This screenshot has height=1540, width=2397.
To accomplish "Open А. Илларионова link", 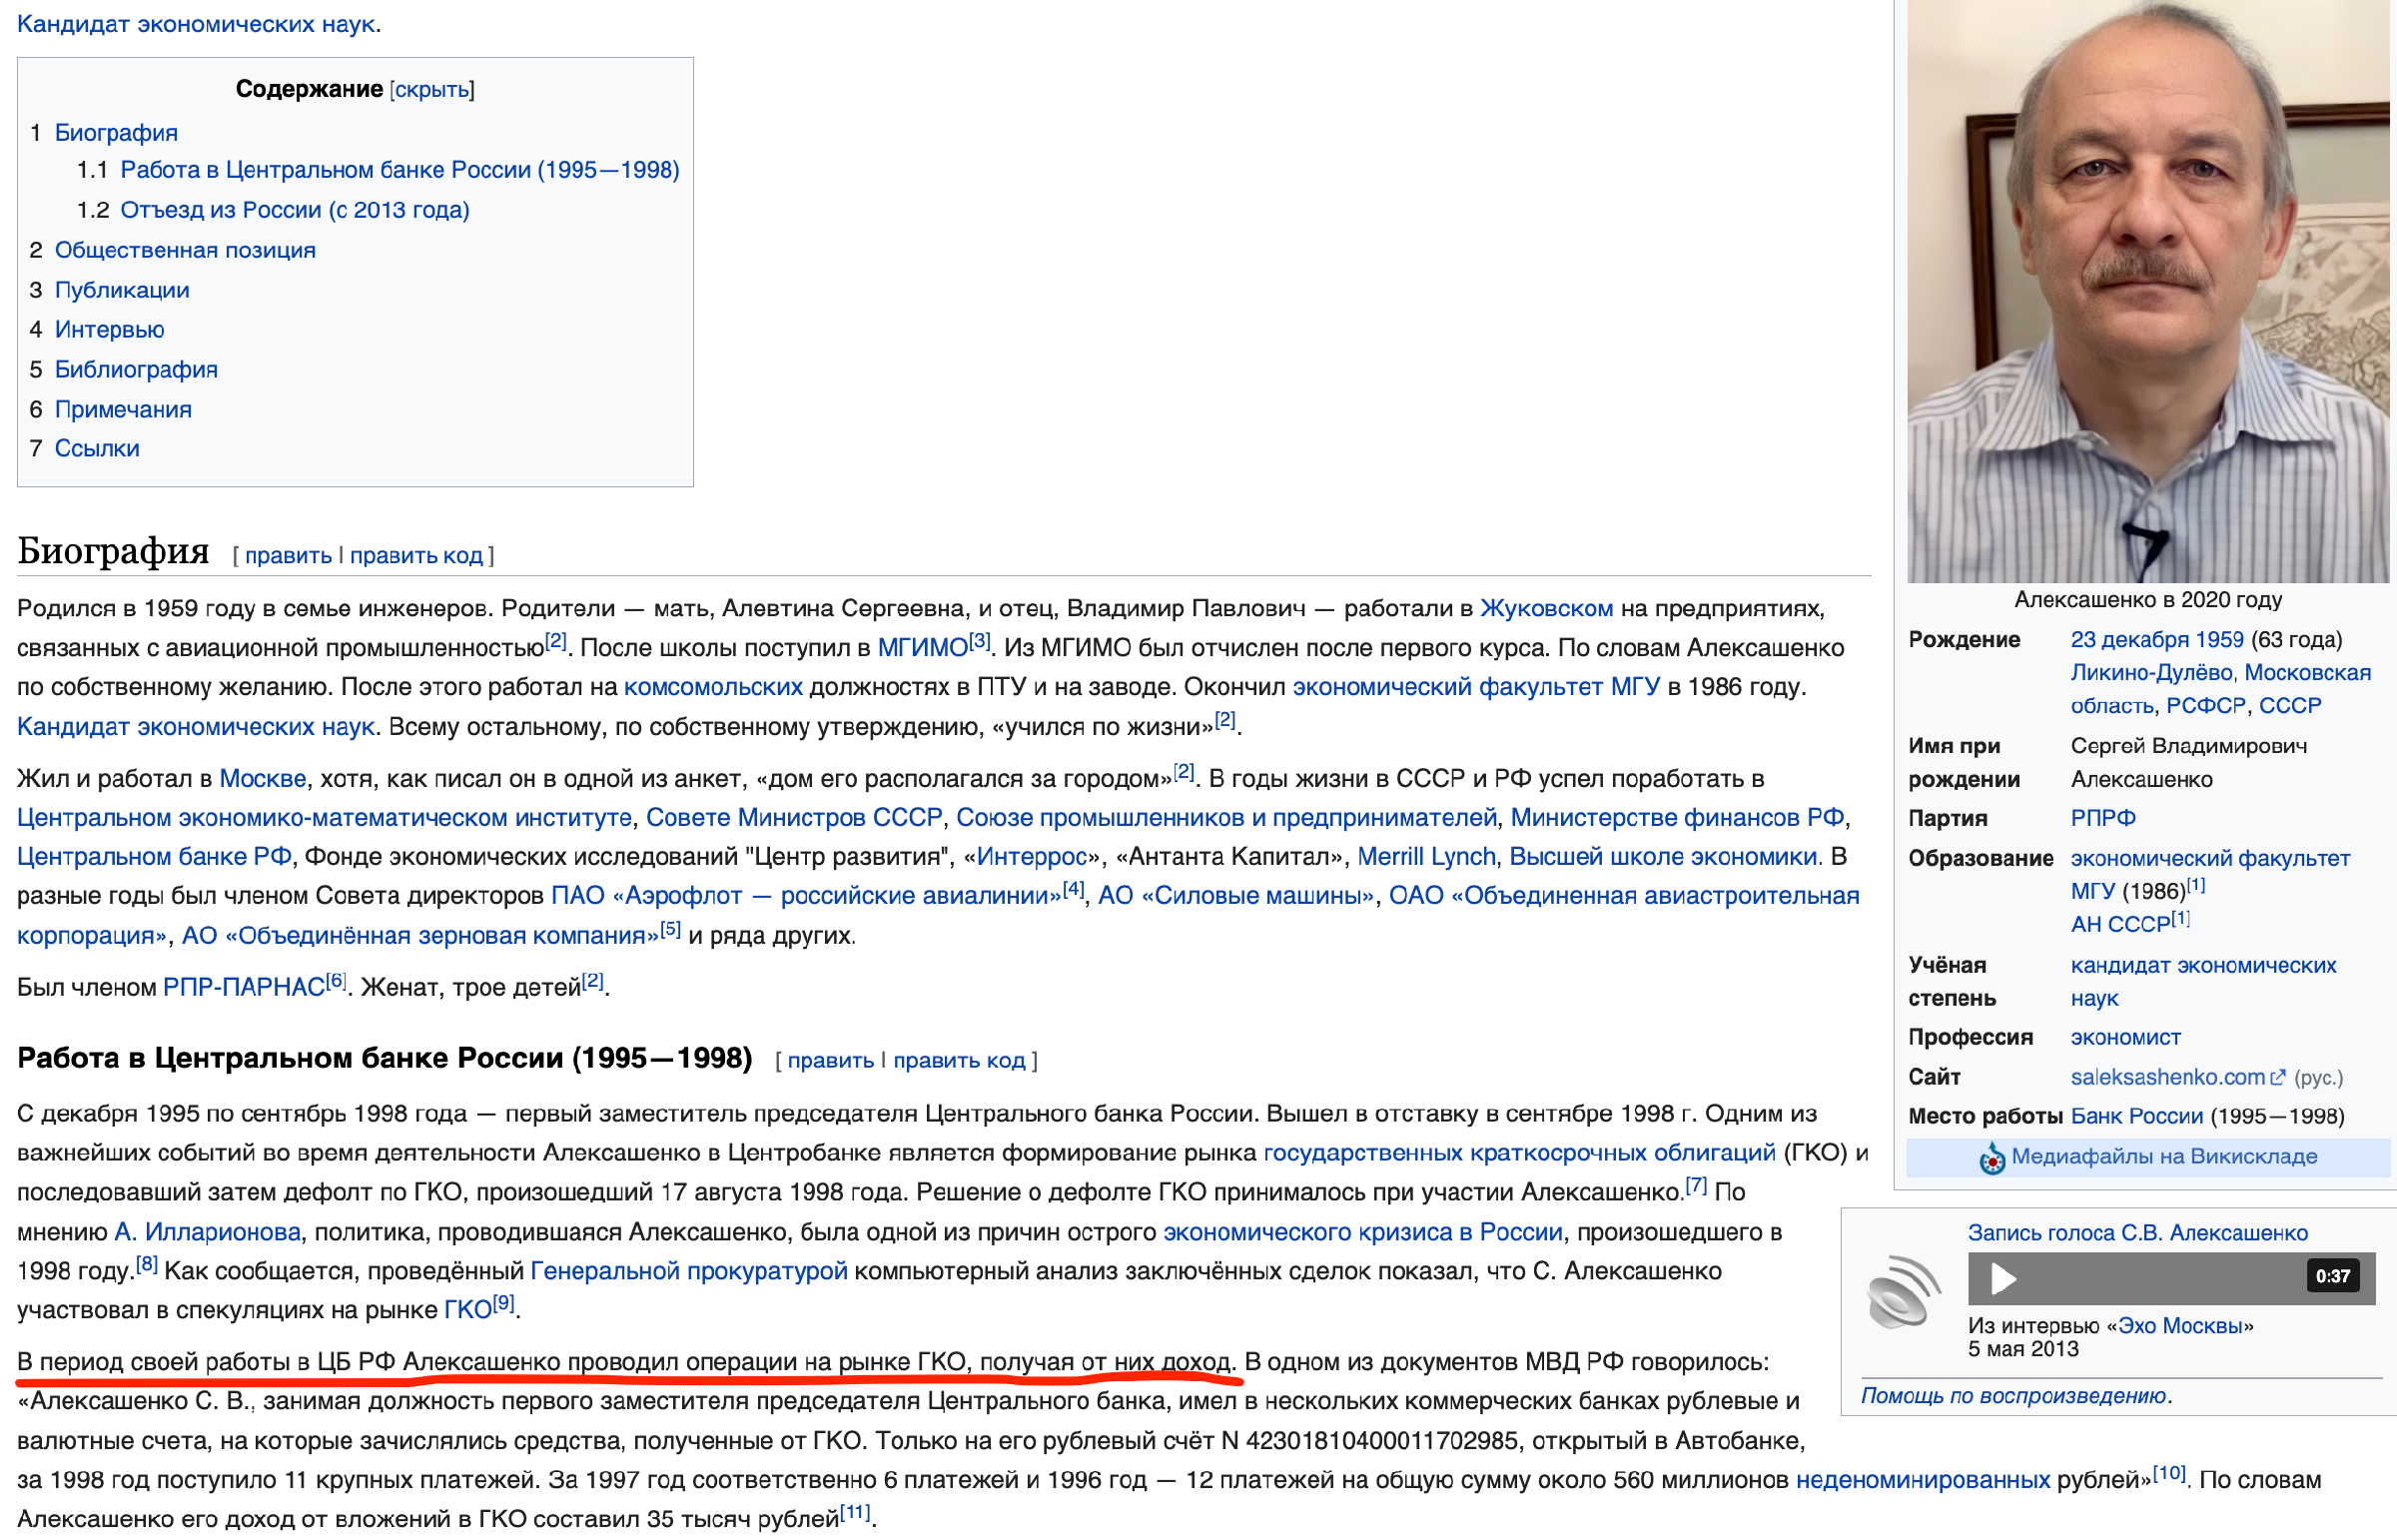I will (208, 1233).
